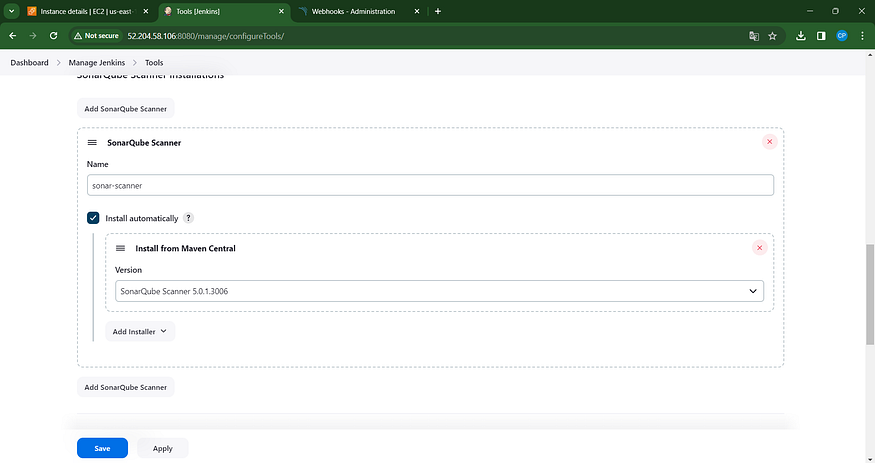
Task: Click the browser address bar URL
Action: 206,36
